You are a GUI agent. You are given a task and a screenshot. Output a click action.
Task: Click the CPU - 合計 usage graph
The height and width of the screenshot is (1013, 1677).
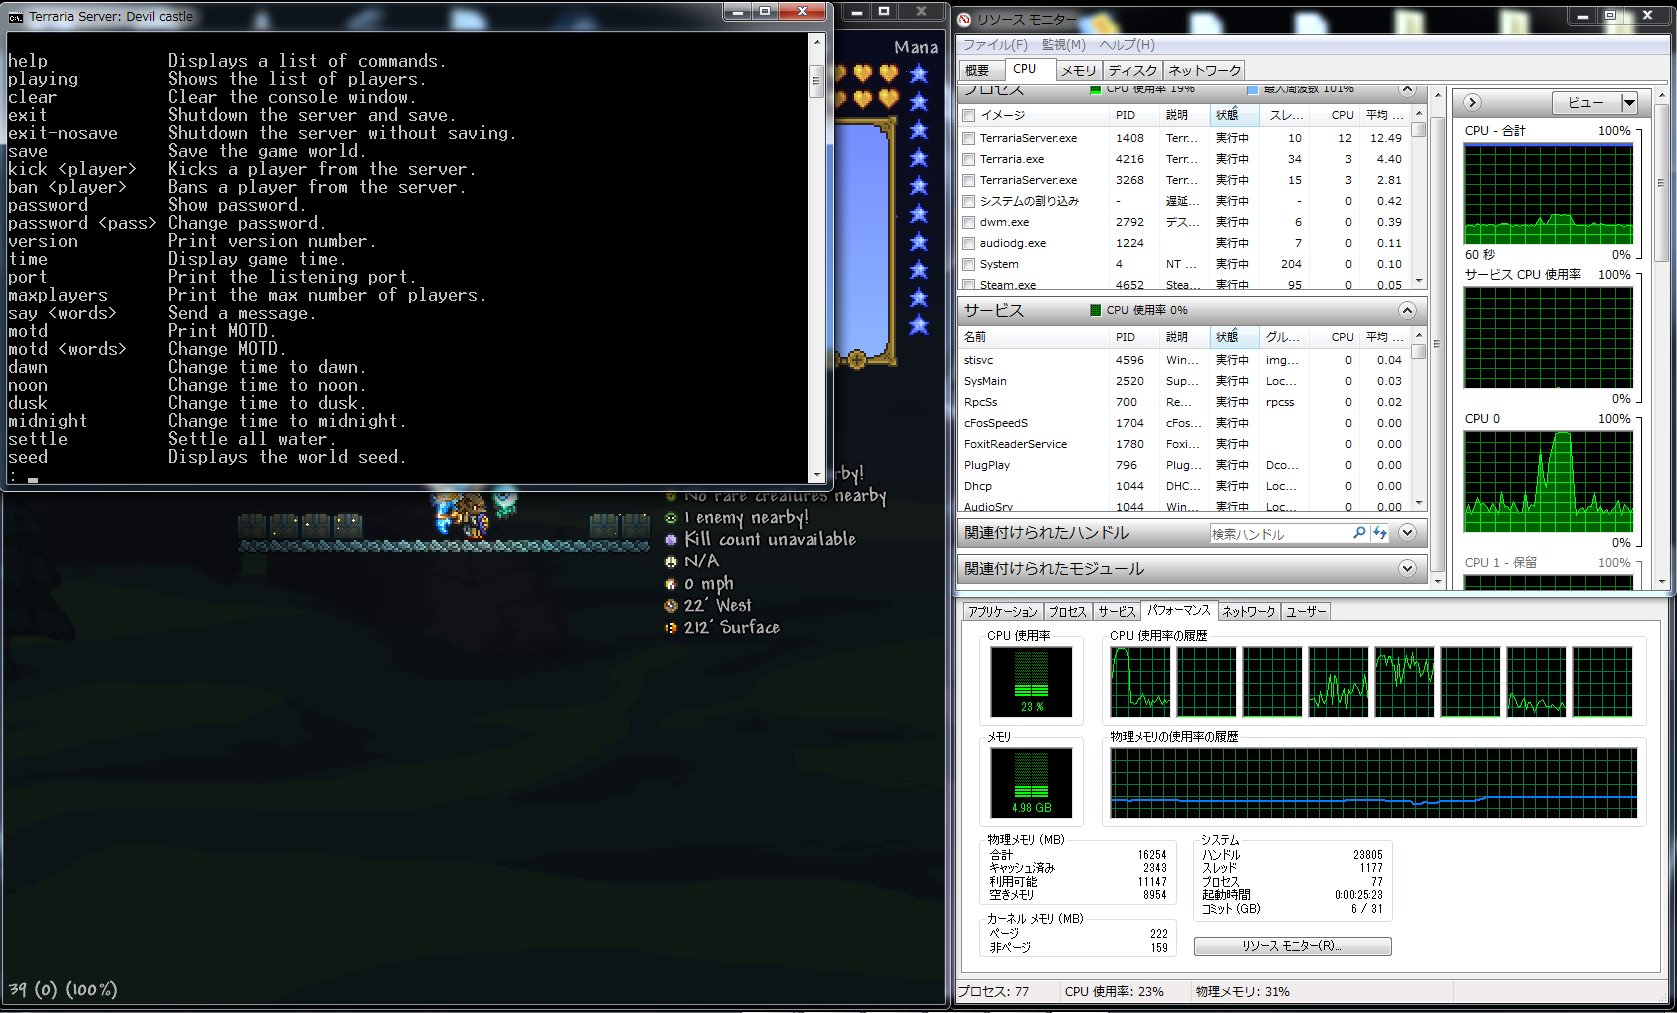[1548, 194]
